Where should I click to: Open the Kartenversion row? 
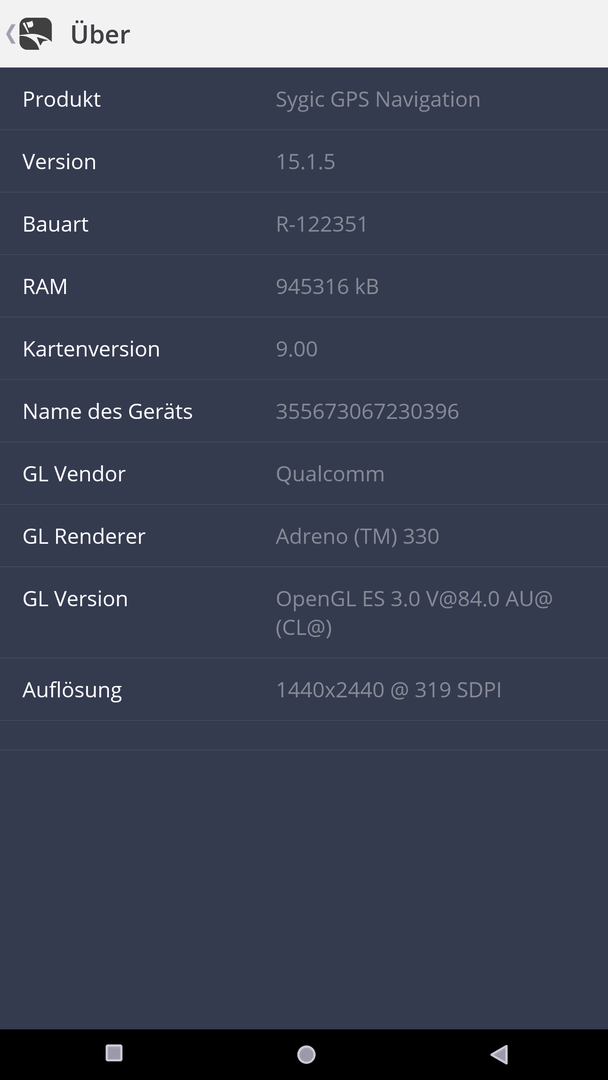(304, 349)
